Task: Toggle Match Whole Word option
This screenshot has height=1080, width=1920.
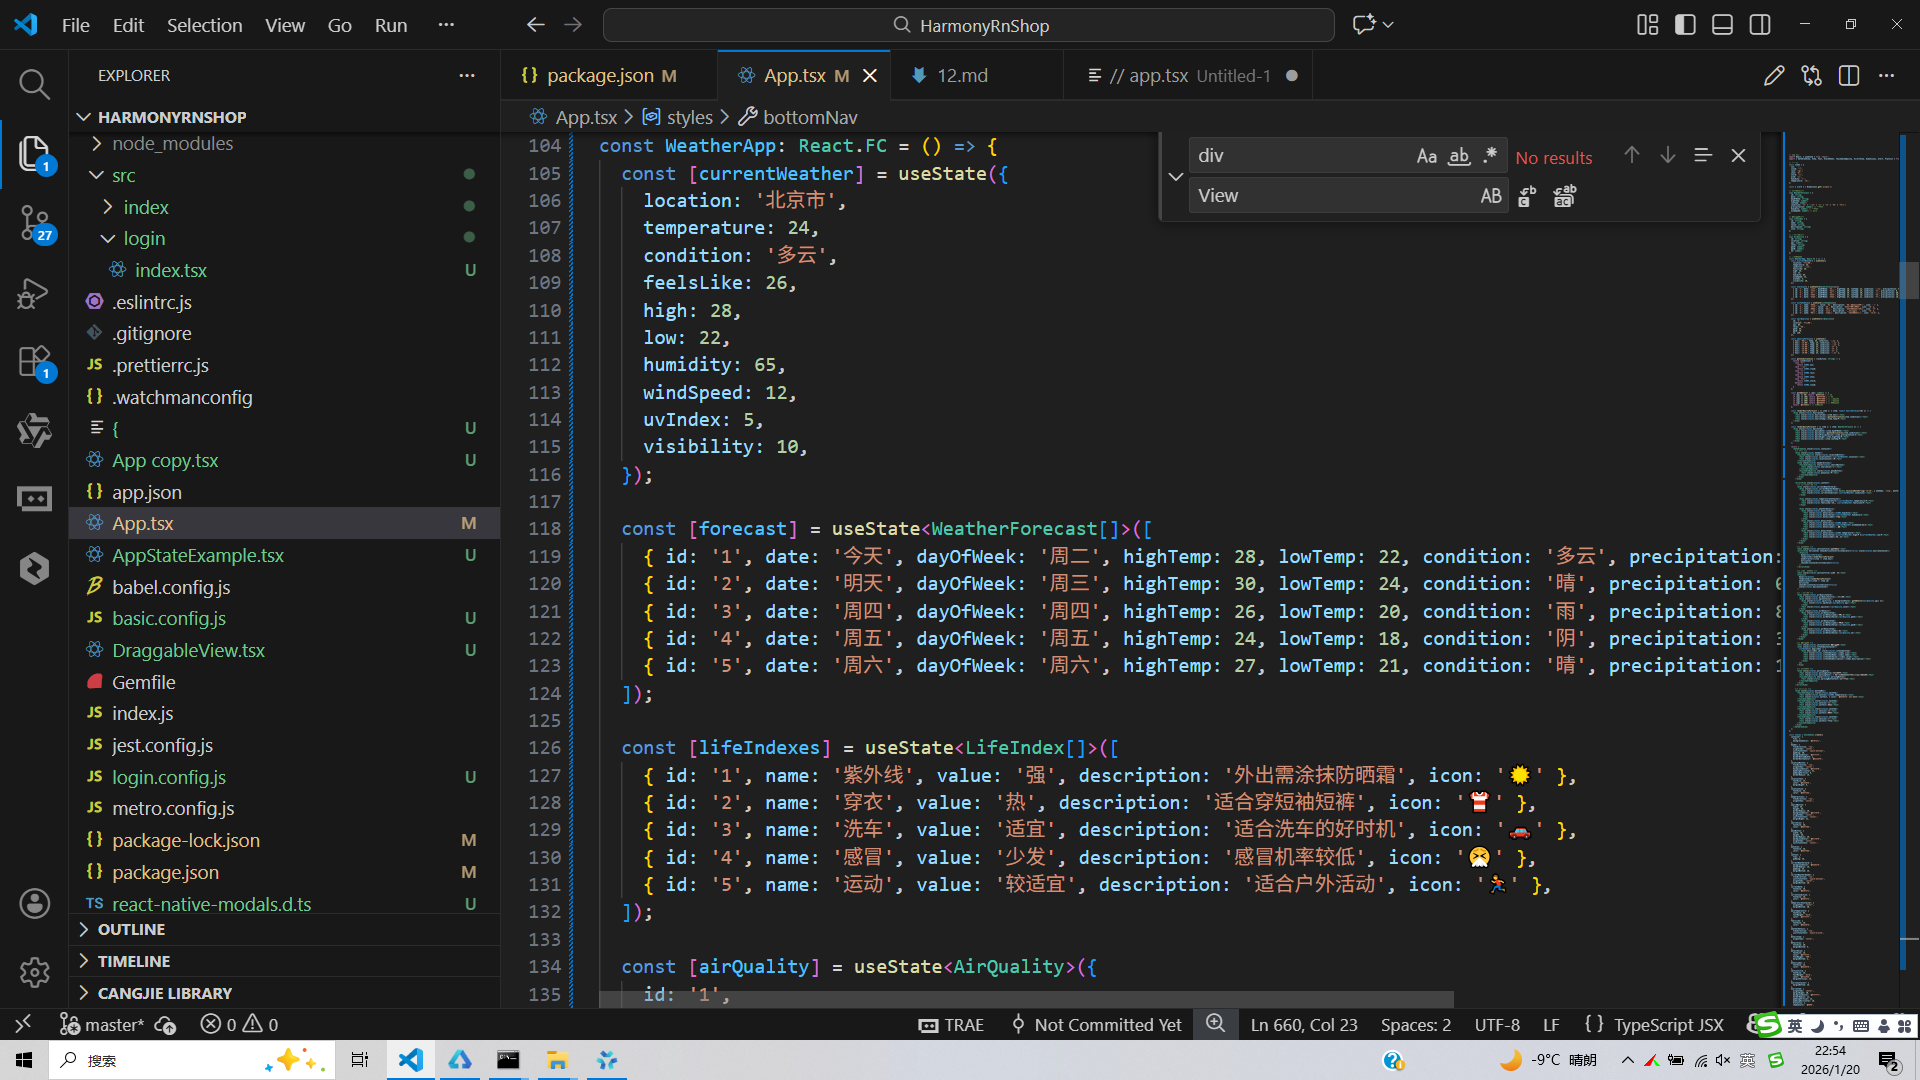Action: [x=1459, y=156]
